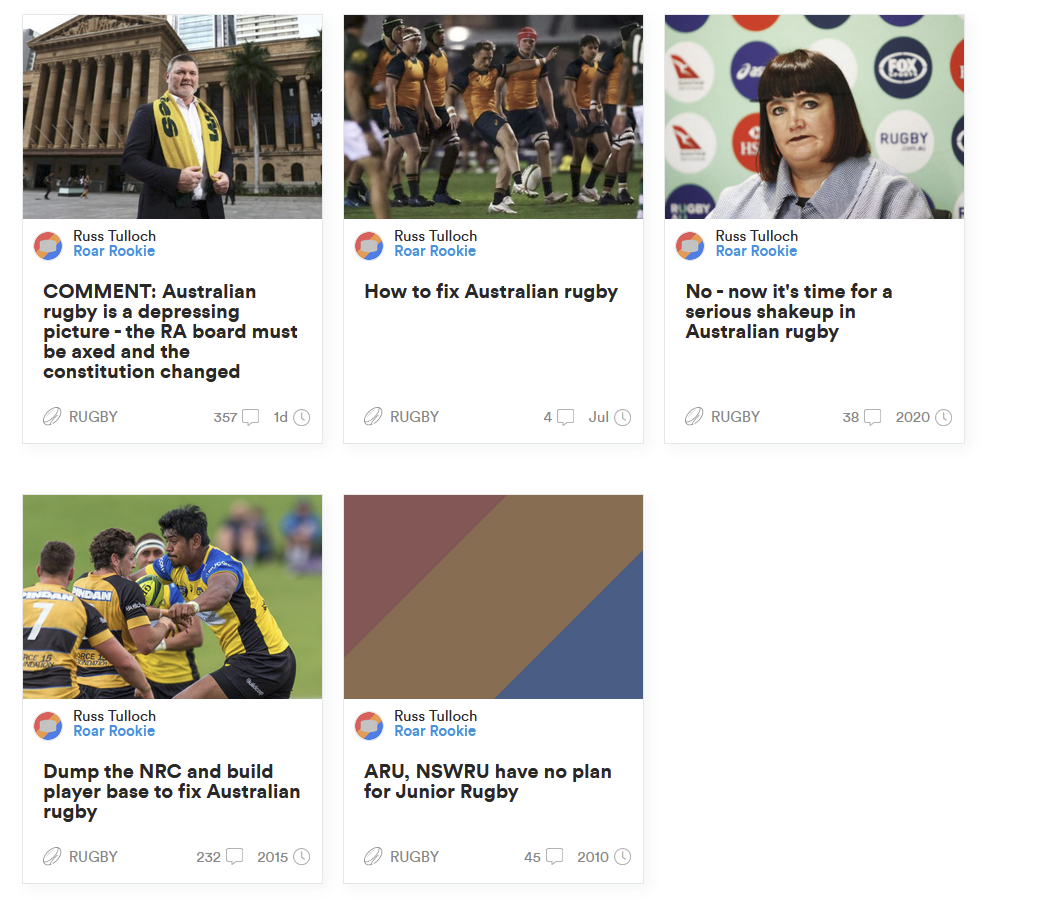Click the man with yellow scarf photo
Viewport: 1044px width, 900px height.
172,117
